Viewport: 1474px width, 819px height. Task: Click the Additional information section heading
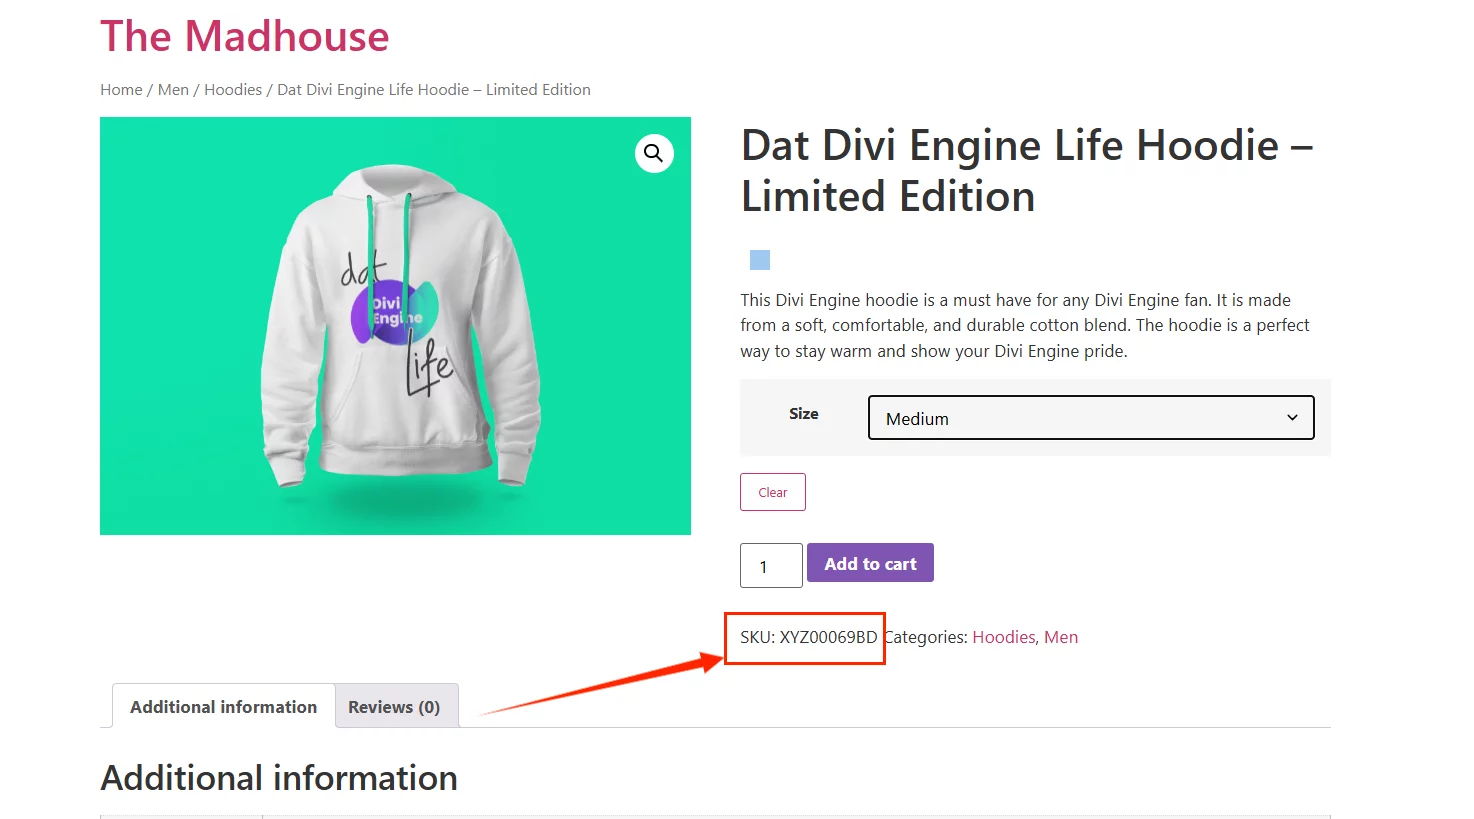coord(278,778)
